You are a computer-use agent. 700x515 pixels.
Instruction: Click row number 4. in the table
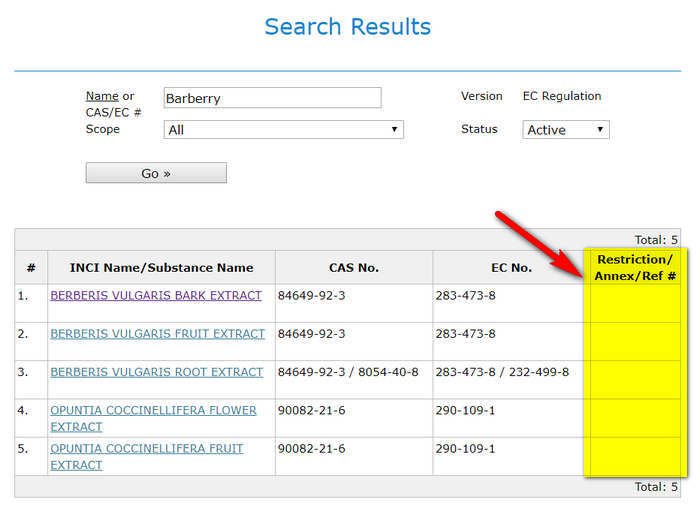(23, 411)
